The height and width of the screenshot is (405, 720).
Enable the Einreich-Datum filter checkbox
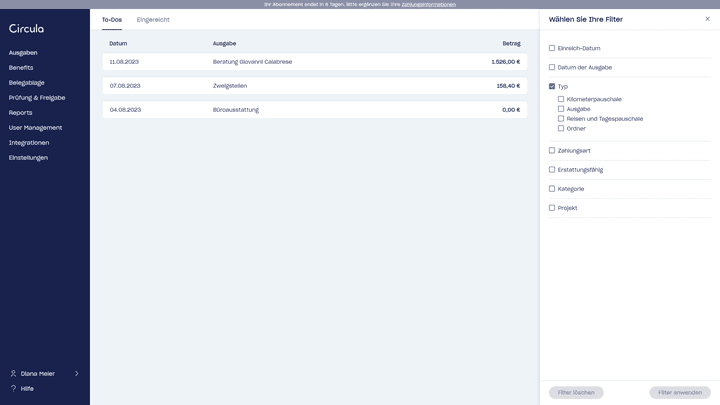click(x=552, y=48)
